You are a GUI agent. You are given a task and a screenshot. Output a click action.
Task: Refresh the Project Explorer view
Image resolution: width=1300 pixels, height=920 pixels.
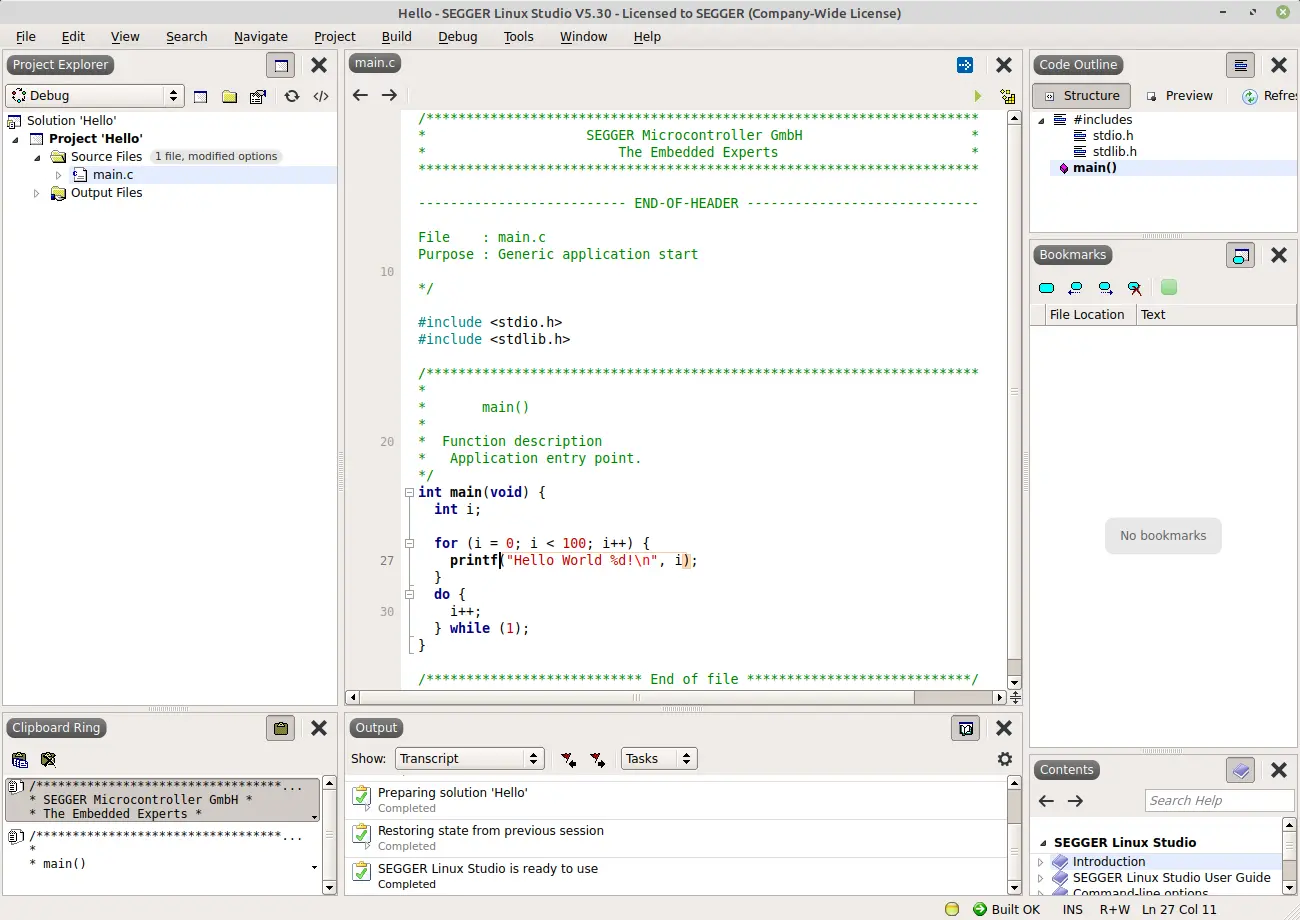[x=289, y=96]
